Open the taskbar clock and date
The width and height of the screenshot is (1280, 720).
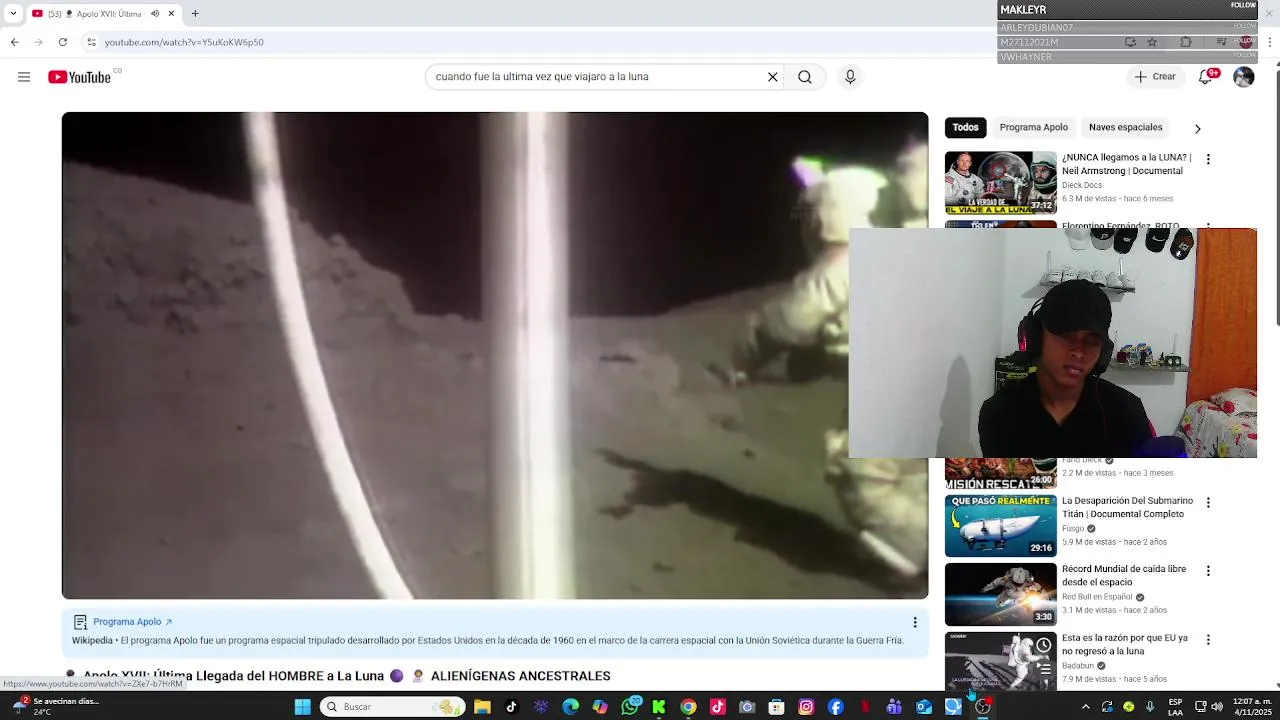(1251, 707)
